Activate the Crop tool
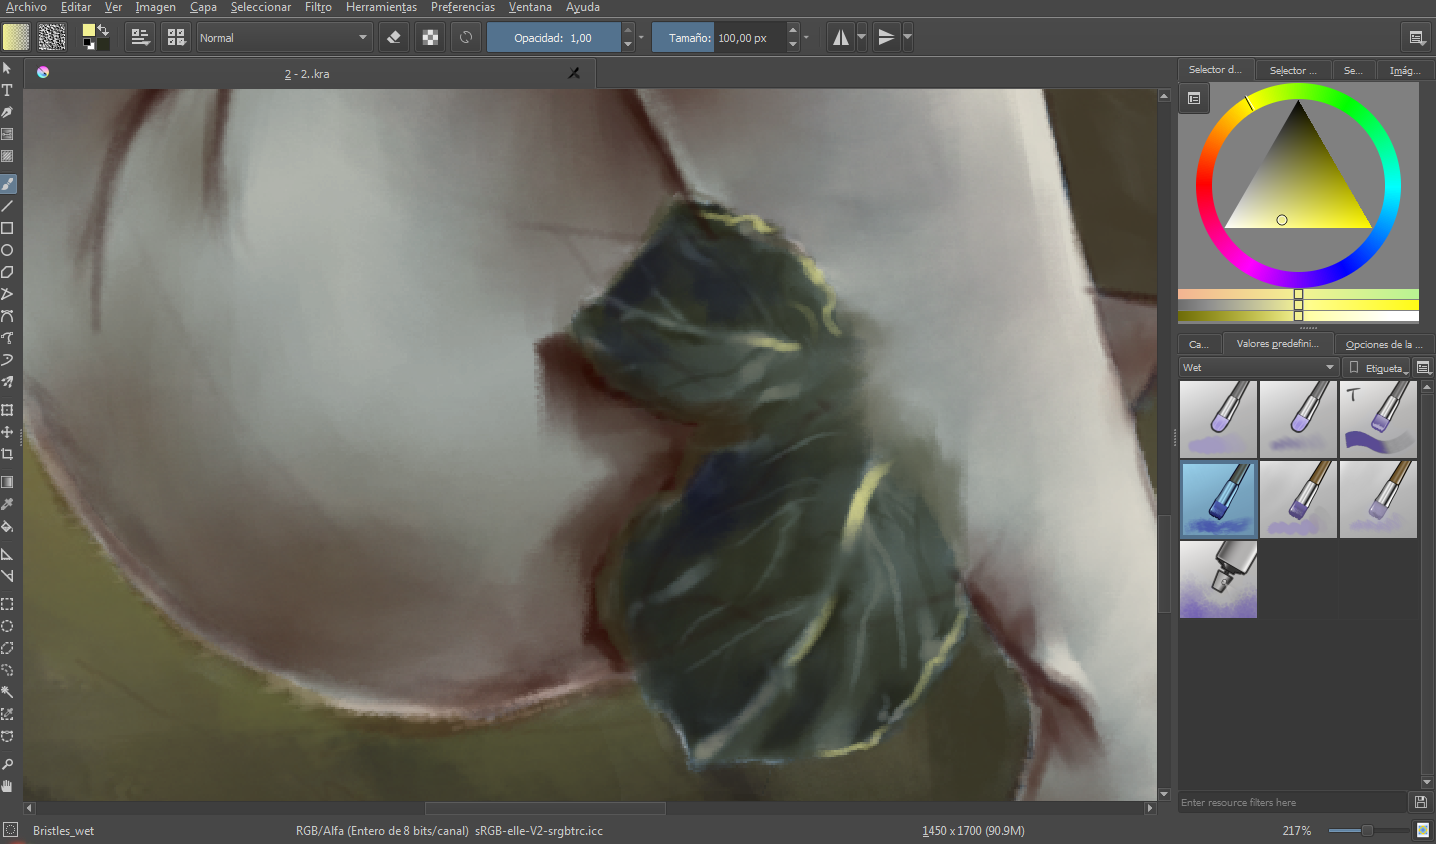This screenshot has height=844, width=1440. pos(7,454)
